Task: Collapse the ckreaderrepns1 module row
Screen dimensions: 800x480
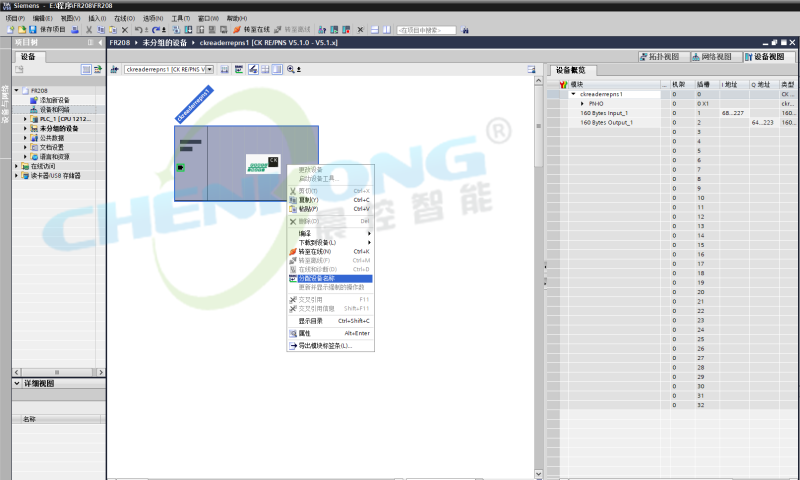Action: 573,94
